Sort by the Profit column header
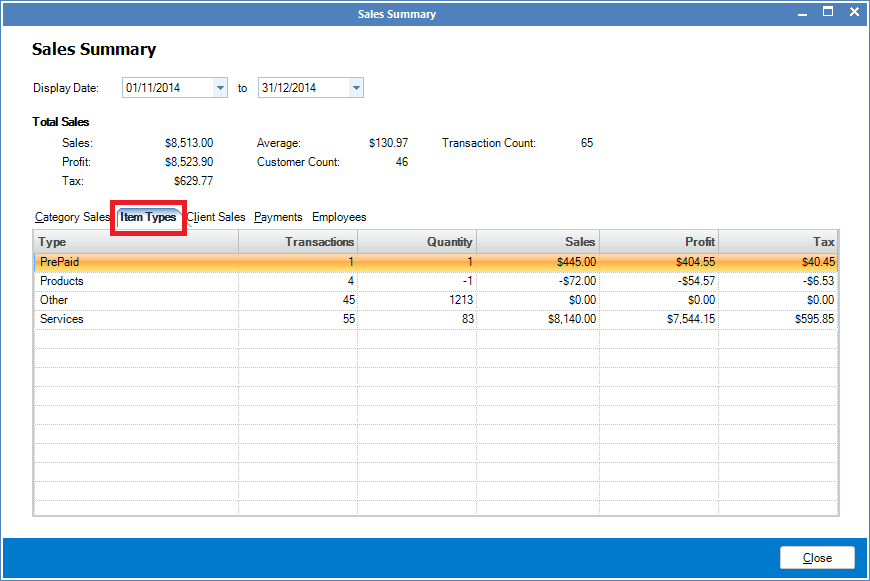Screen dimensions: 870x581 click(x=657, y=242)
